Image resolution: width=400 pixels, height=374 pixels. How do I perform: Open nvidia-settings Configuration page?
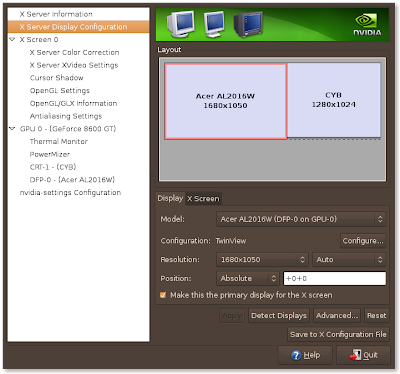click(x=70, y=192)
